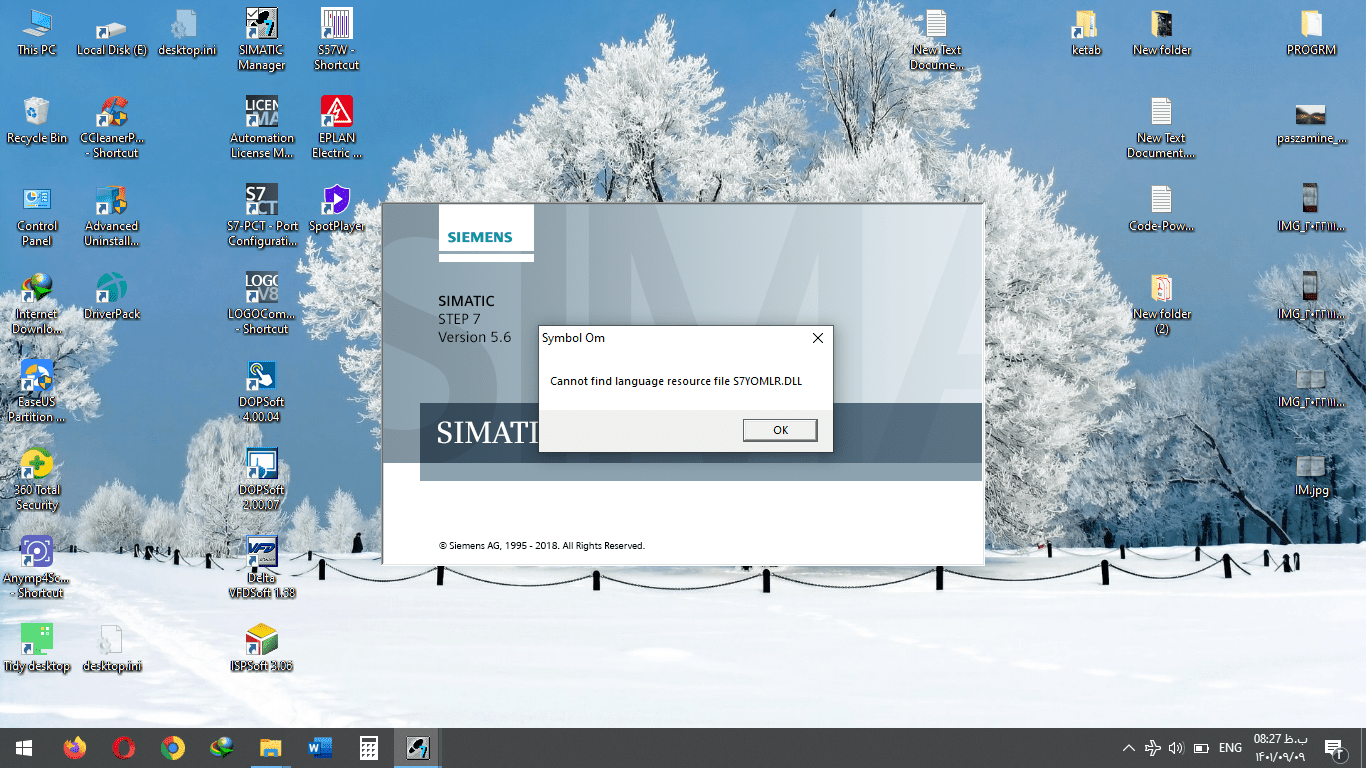Open Firefox from the taskbar
This screenshot has height=768, width=1366.
(x=74, y=747)
